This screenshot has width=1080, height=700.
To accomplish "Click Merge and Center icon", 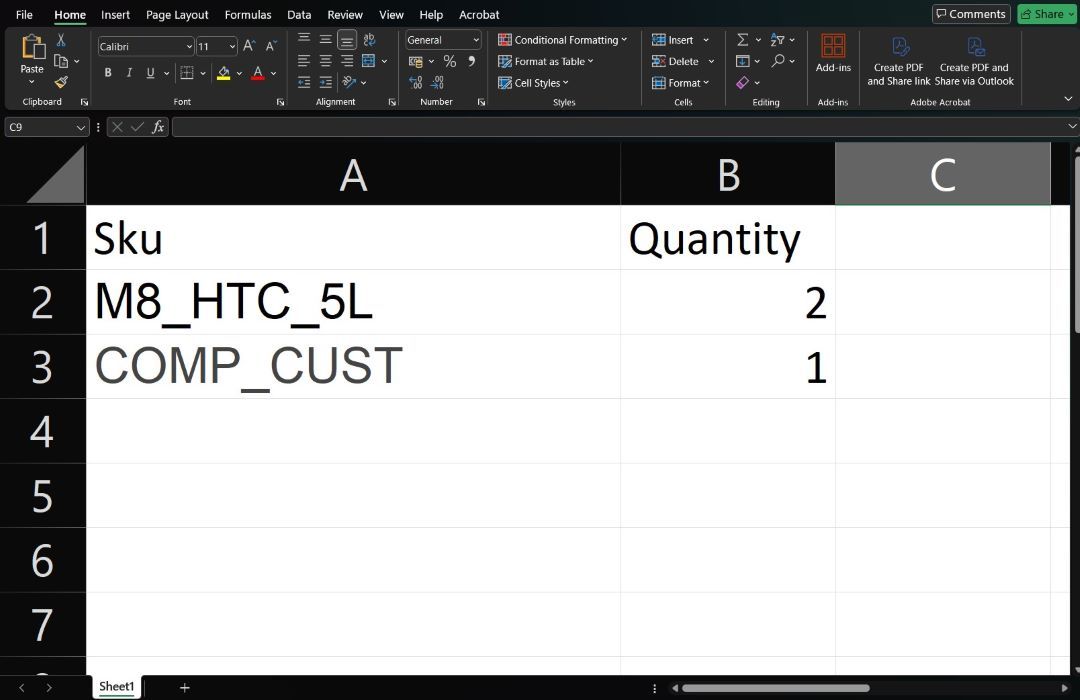I will [x=368, y=61].
